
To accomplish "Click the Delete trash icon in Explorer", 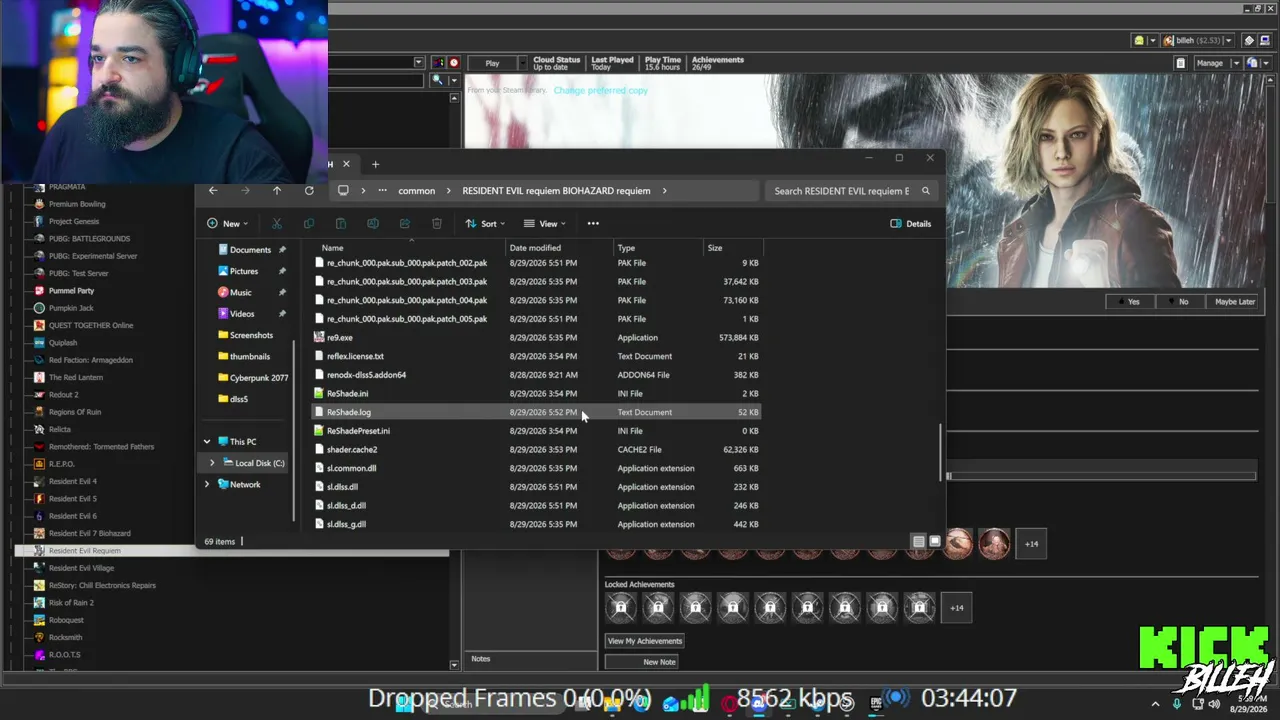I will [437, 224].
